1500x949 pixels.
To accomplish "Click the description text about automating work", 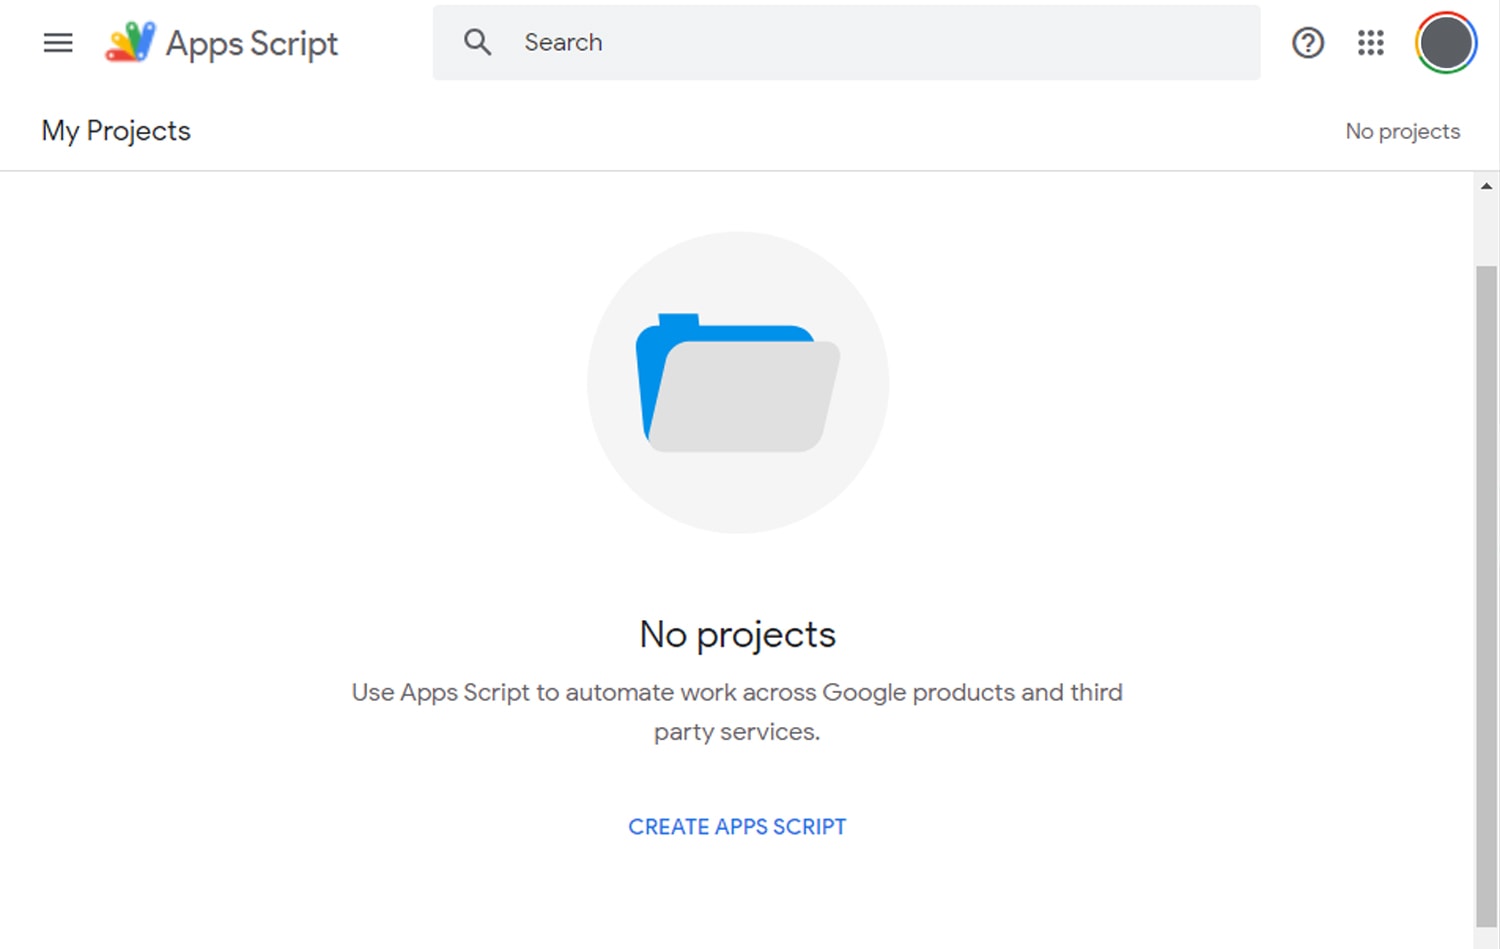I will tap(737, 711).
